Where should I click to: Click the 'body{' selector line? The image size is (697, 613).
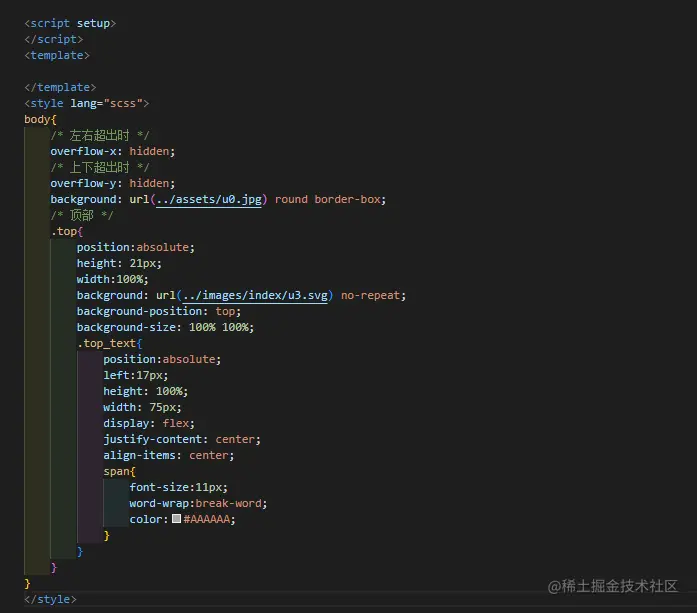pyautogui.click(x=40, y=119)
